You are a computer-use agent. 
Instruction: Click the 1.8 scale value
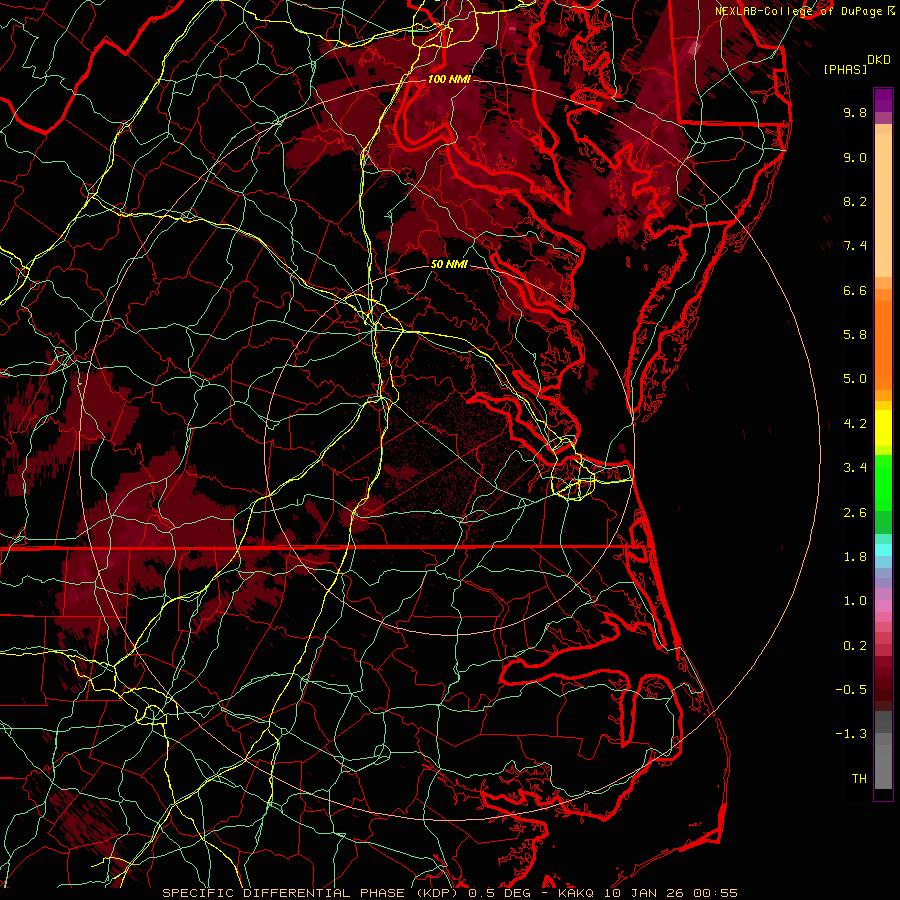point(855,557)
